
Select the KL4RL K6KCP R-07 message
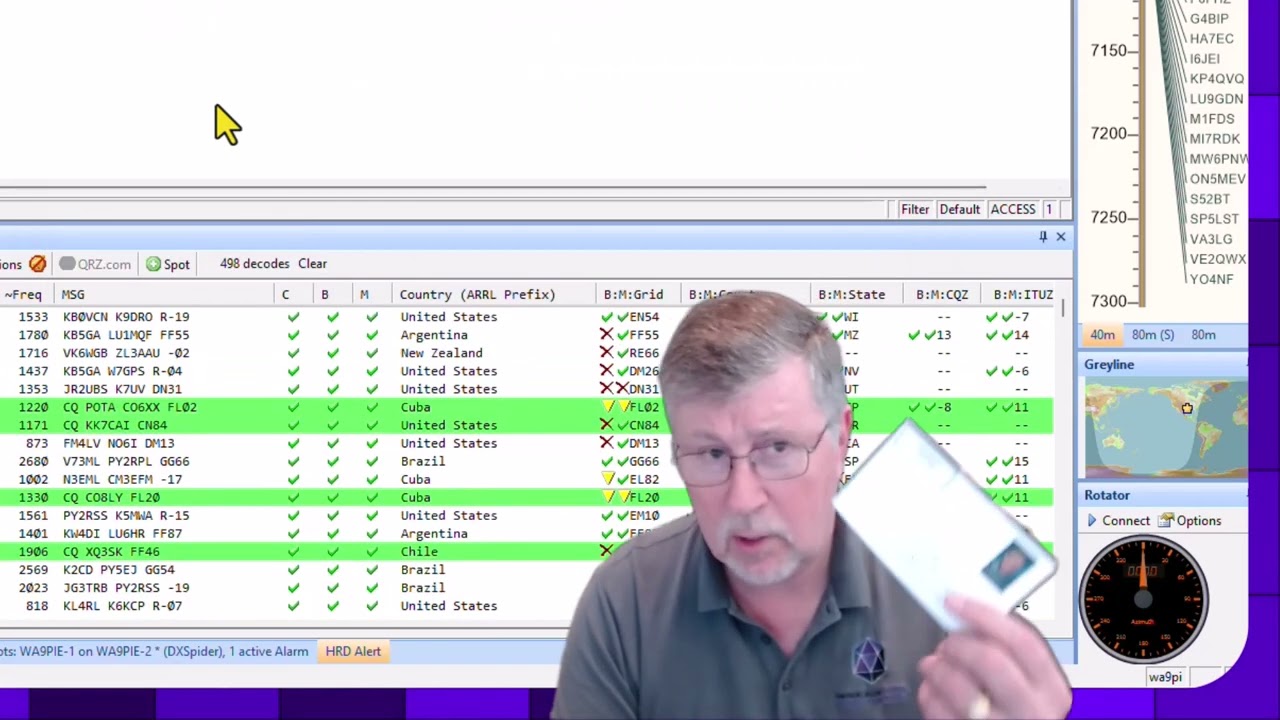tap(122, 606)
